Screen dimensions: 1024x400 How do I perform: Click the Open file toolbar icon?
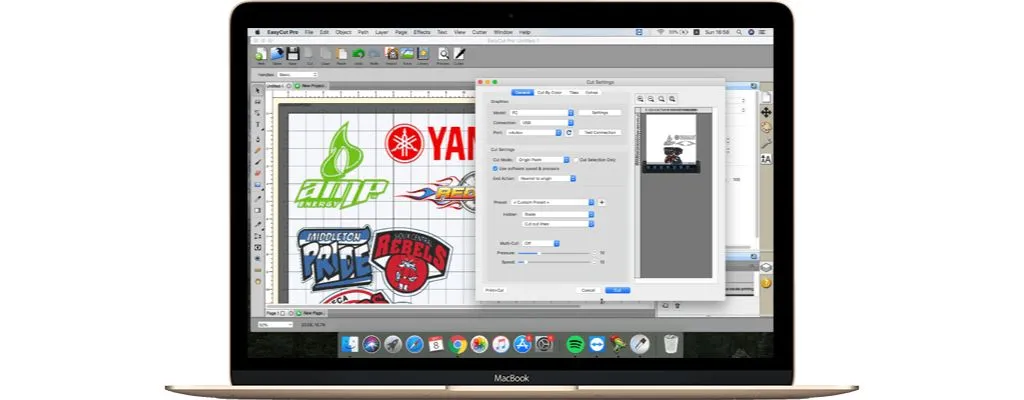[278, 54]
